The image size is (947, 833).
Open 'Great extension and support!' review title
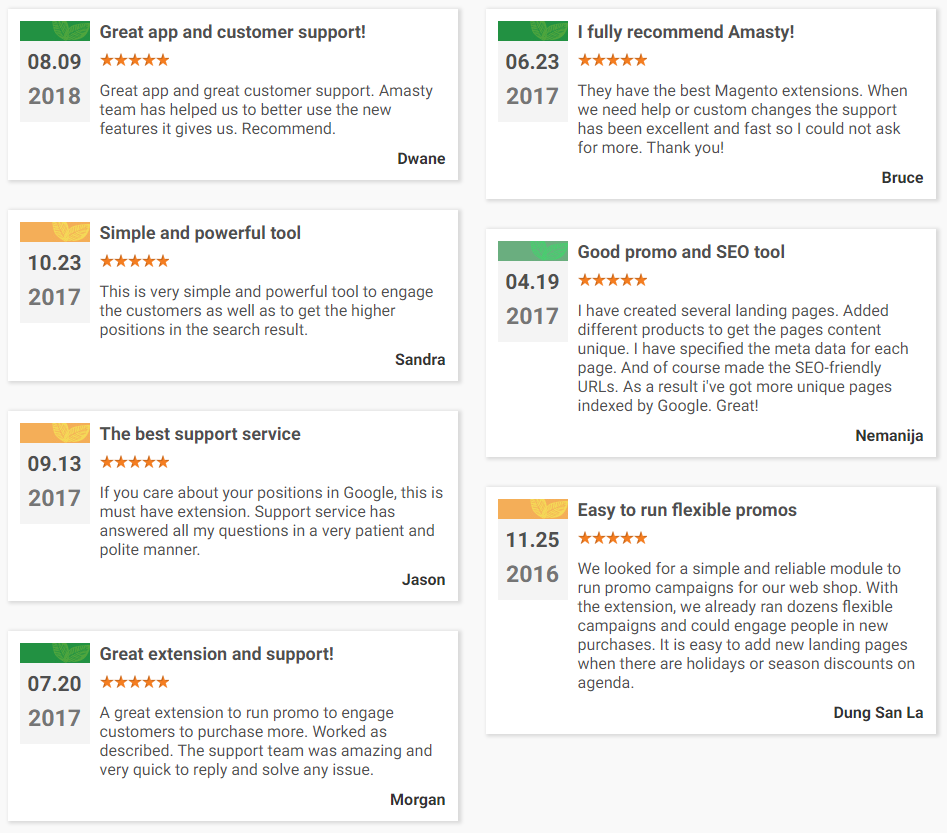click(x=216, y=654)
